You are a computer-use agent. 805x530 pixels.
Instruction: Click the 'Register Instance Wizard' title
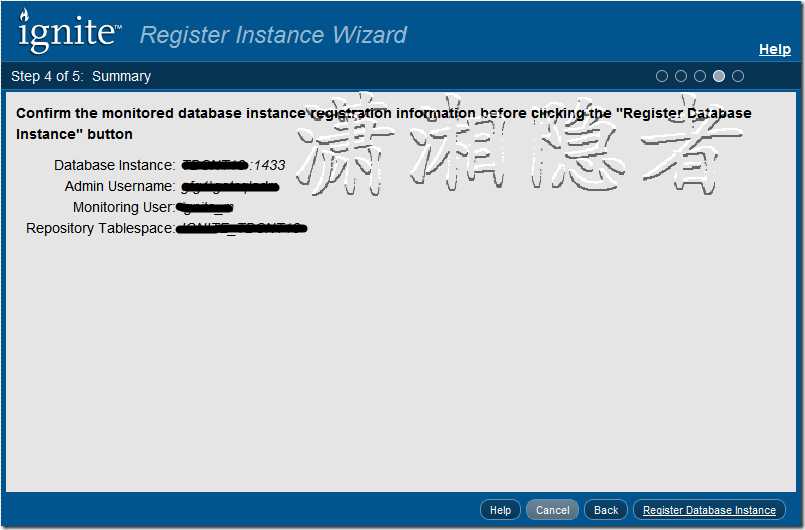[273, 35]
